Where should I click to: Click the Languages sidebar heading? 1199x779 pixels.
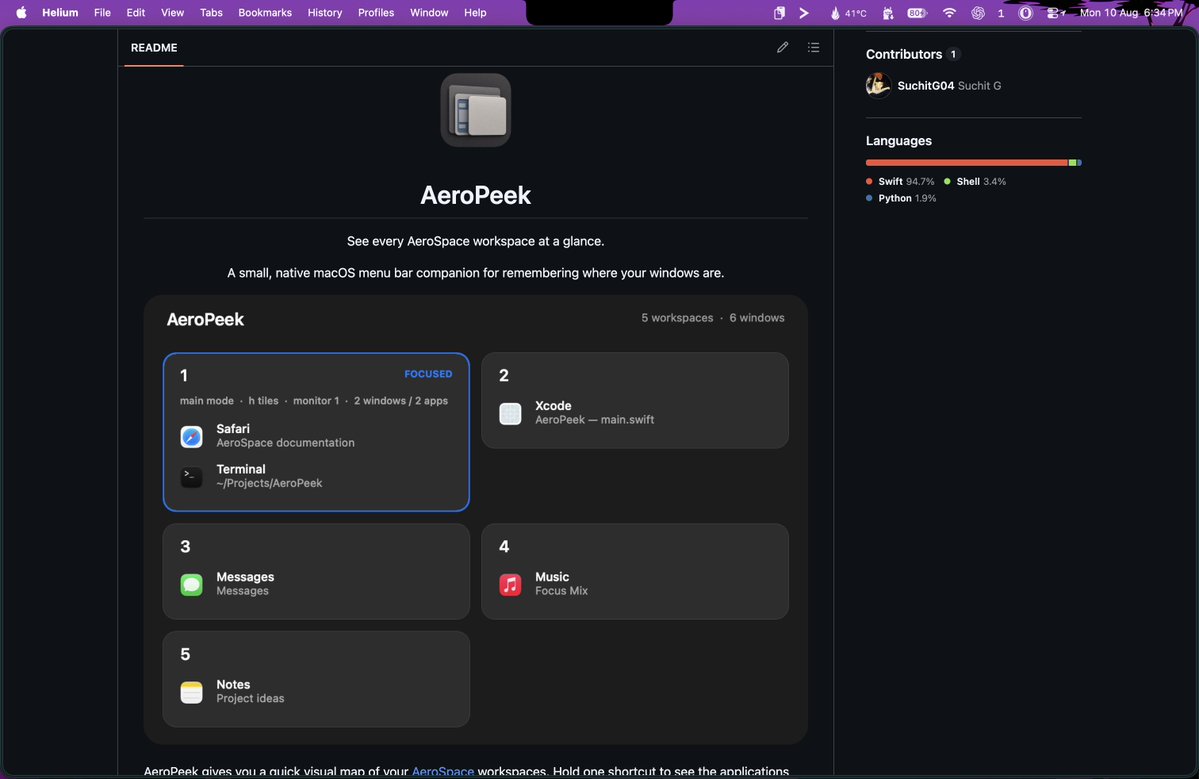(x=898, y=141)
